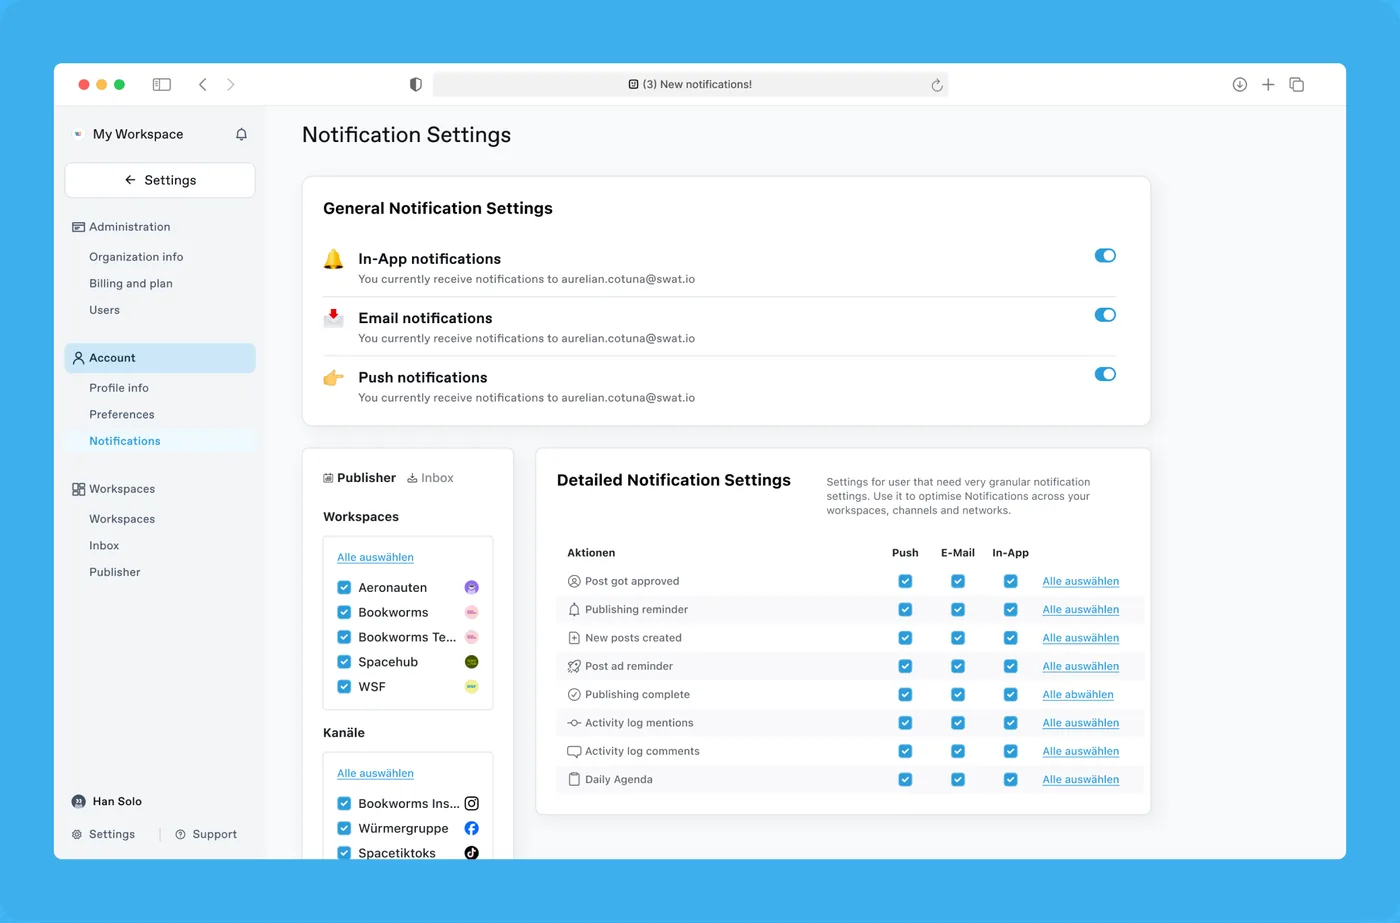The width and height of the screenshot is (1400, 923).
Task: Click the Han Solo avatar icon
Action: [x=79, y=802]
